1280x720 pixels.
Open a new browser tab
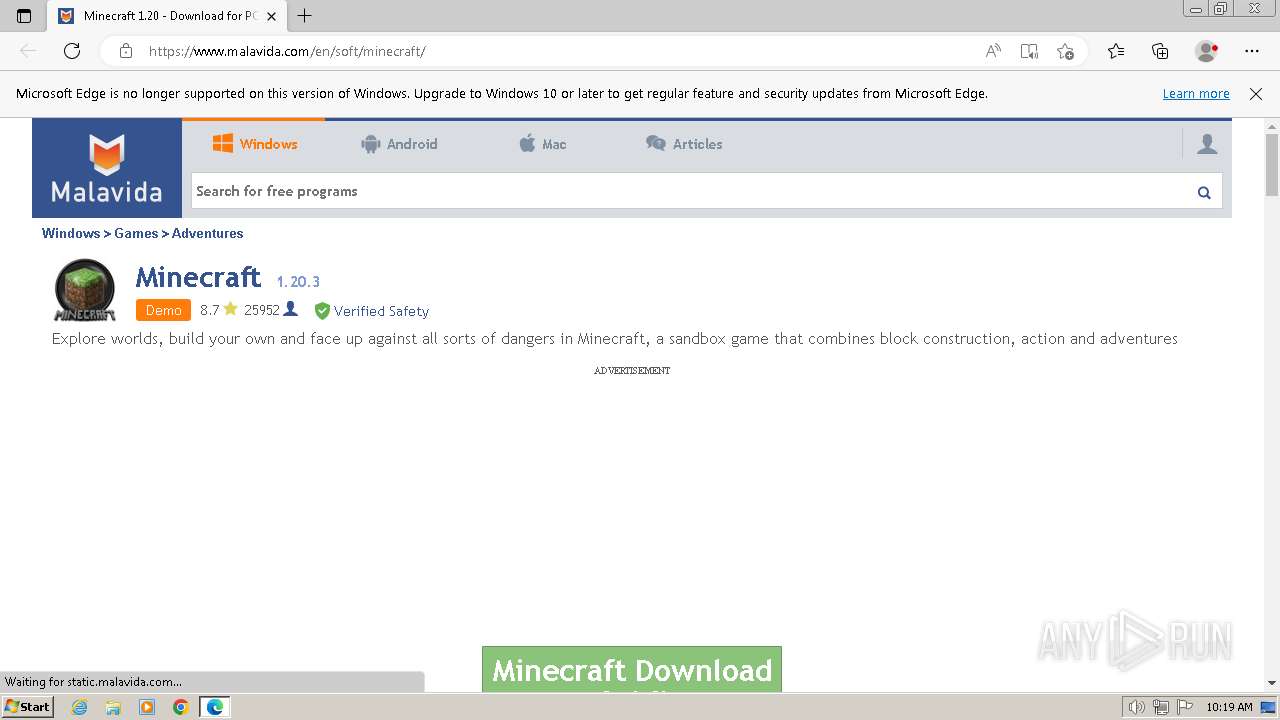coord(305,16)
